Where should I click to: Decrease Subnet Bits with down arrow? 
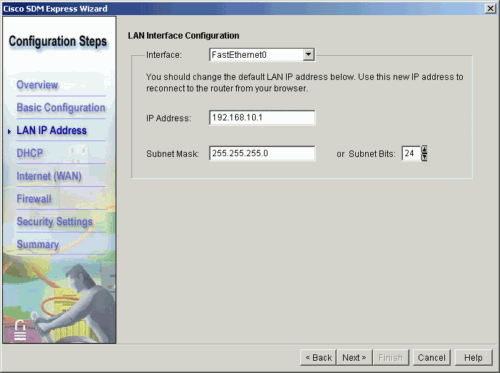424,157
